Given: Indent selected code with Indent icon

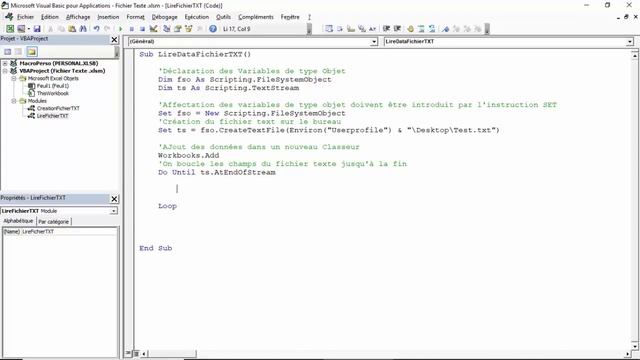Looking at the screenshot, I should coord(386,29).
